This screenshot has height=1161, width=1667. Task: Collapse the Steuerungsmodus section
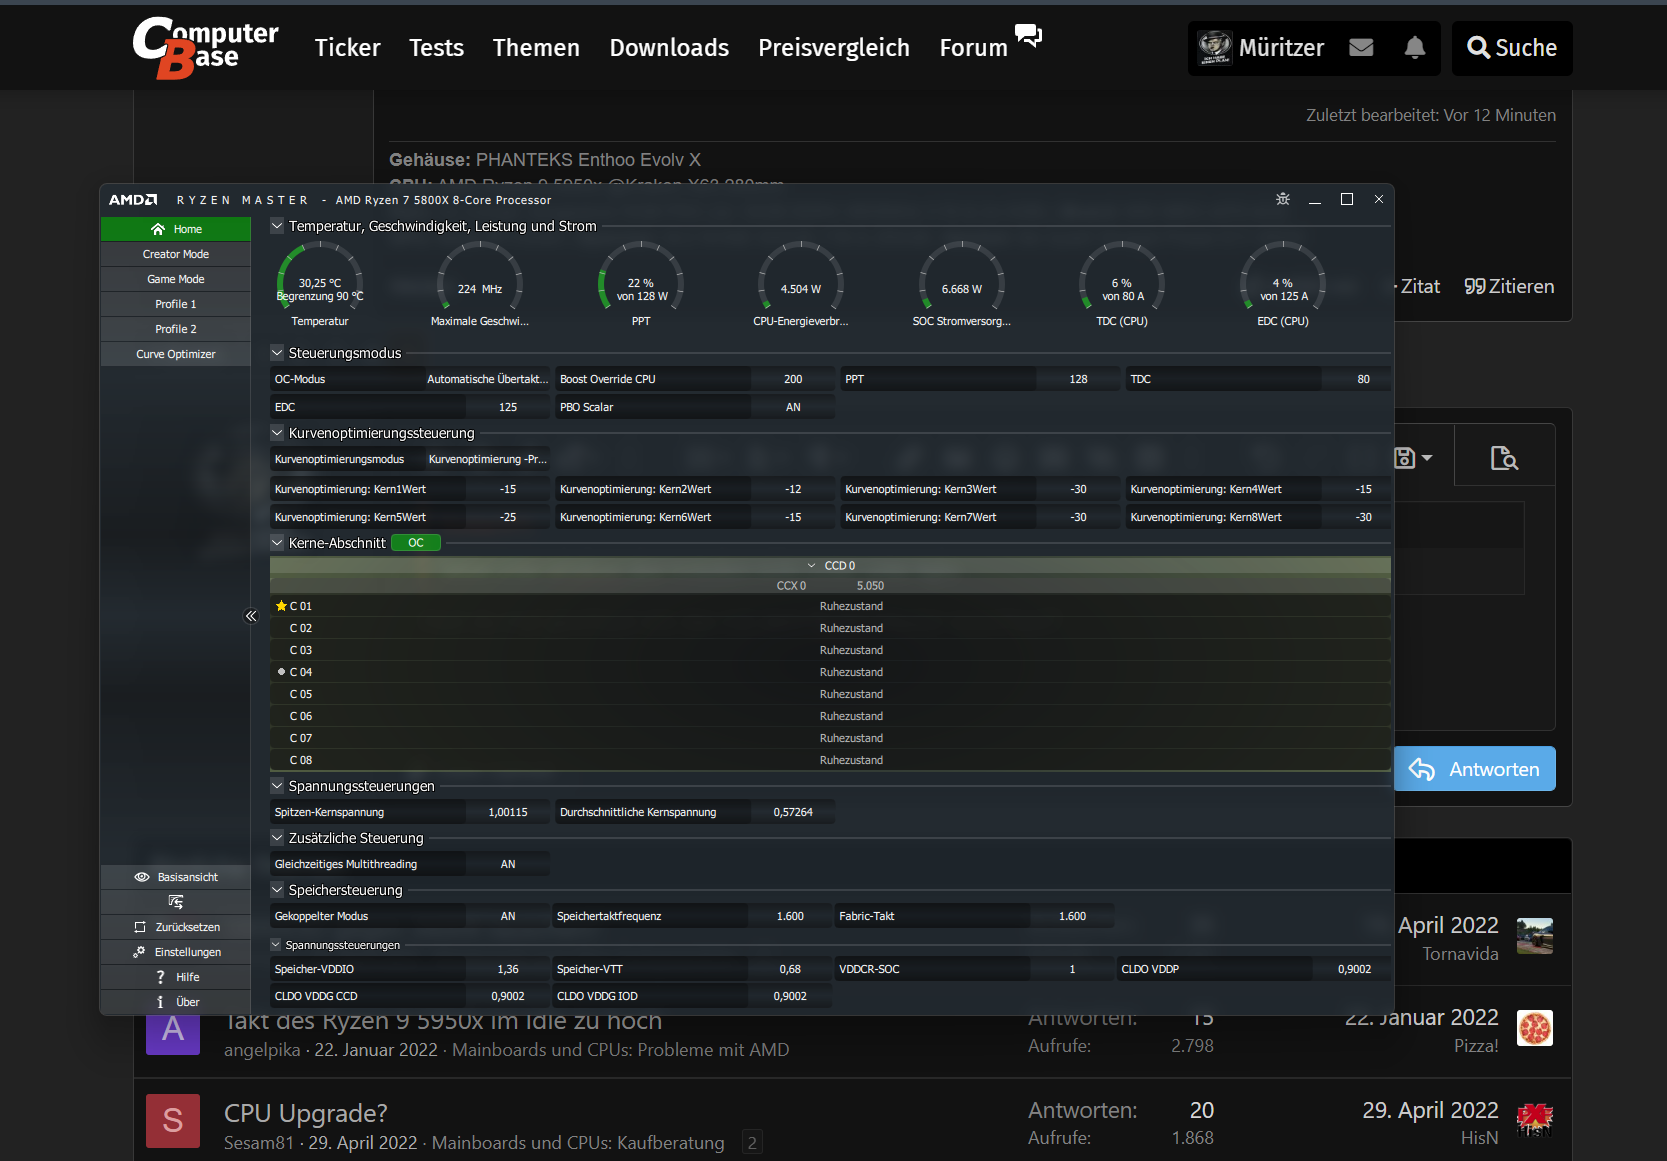pyautogui.click(x=277, y=353)
